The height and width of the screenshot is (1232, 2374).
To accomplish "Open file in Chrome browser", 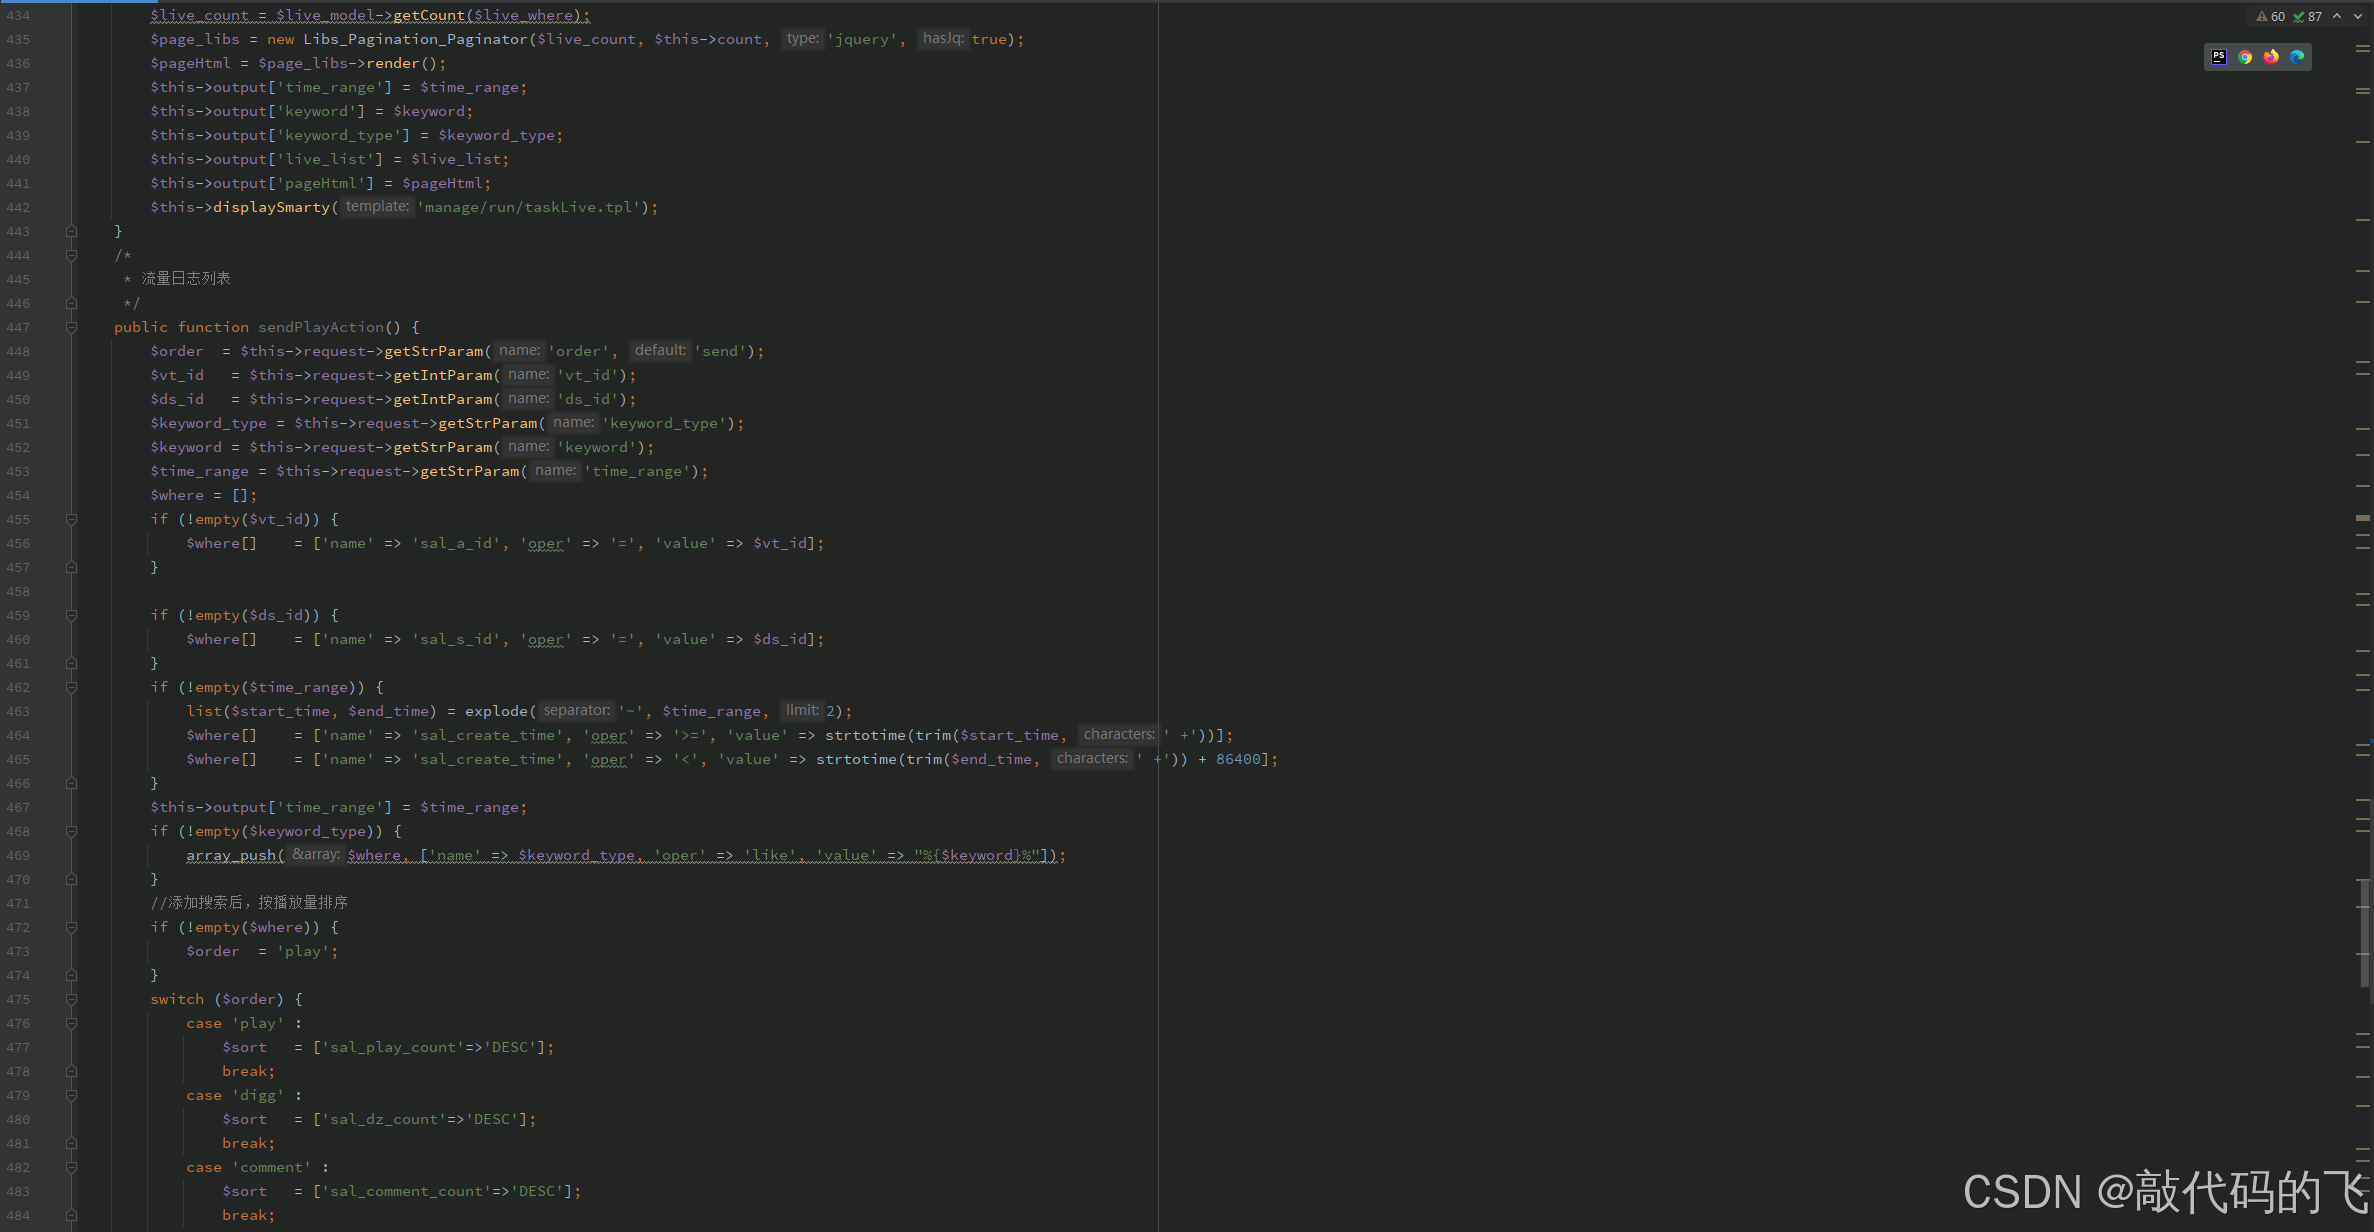I will point(2245,57).
